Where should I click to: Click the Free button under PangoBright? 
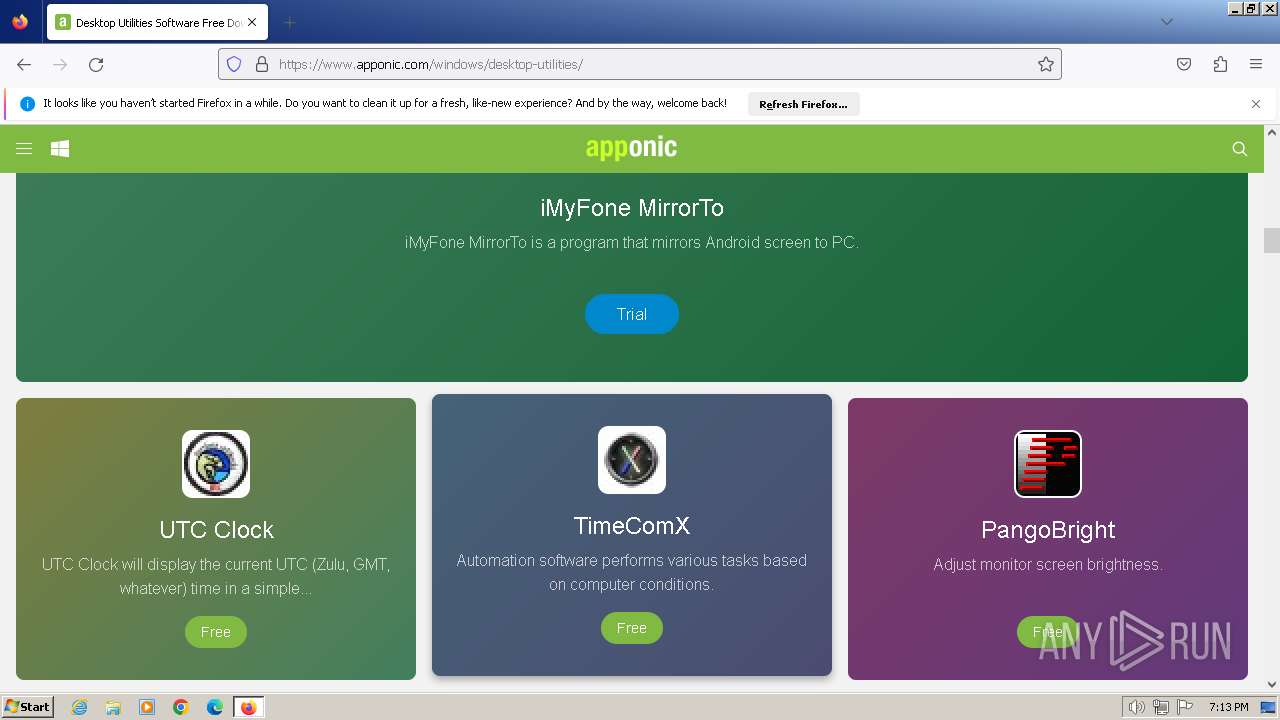tap(1048, 632)
